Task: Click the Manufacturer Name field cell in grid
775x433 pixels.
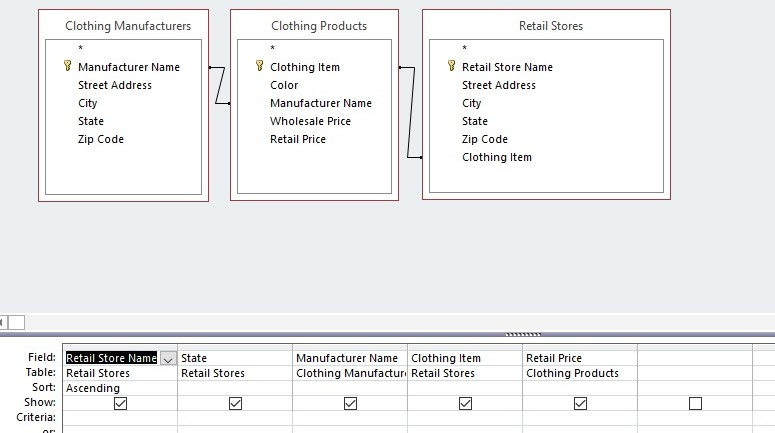Action: click(350, 358)
